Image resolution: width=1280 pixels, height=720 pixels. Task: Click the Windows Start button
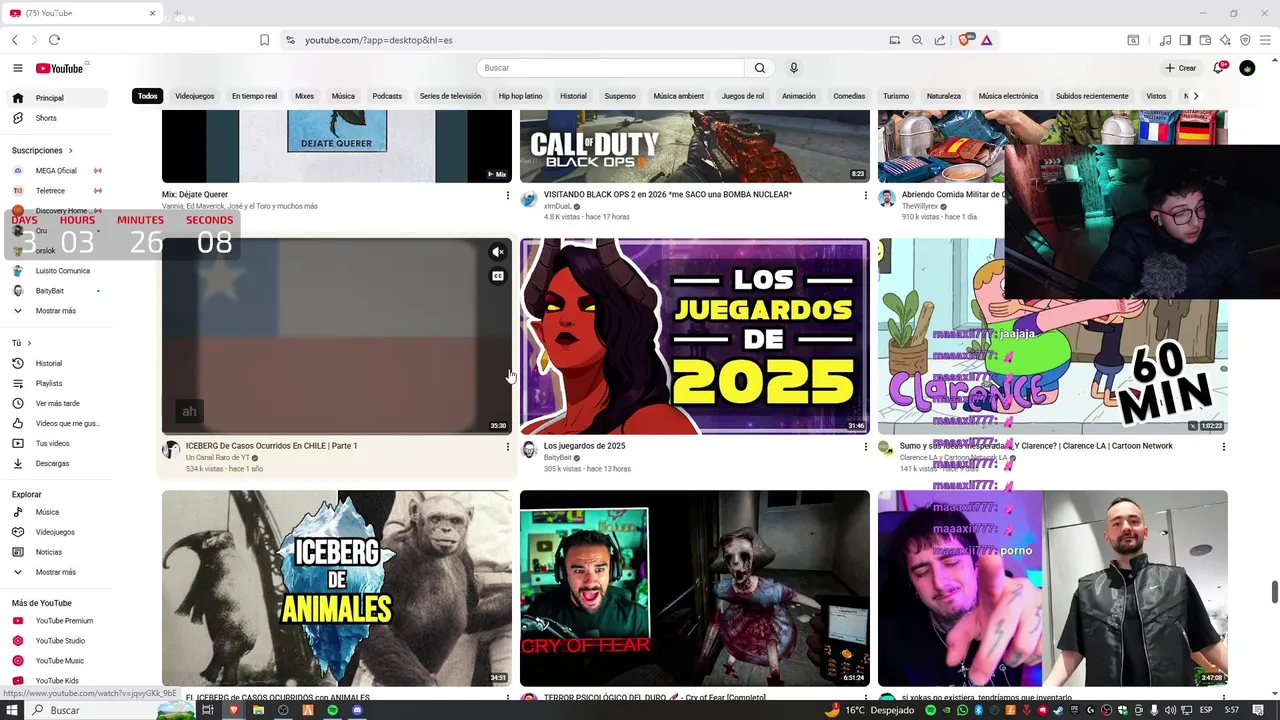pyautogui.click(x=14, y=710)
